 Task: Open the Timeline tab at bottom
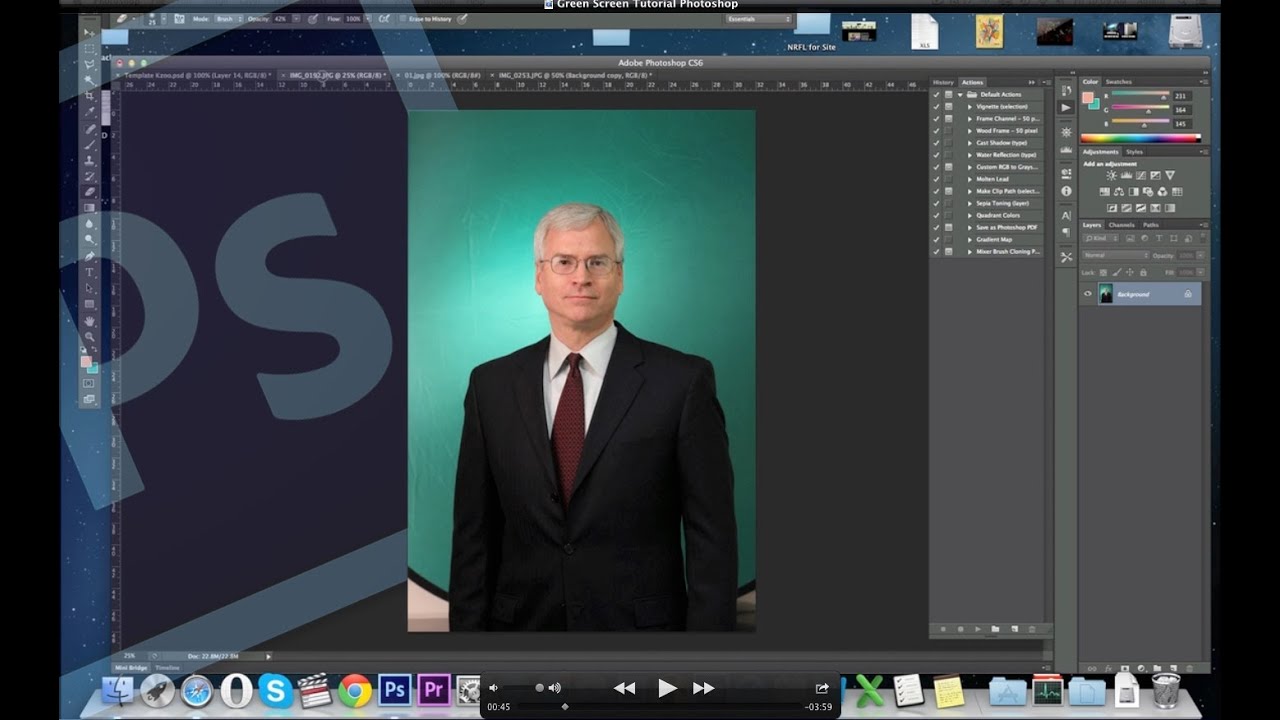click(167, 667)
